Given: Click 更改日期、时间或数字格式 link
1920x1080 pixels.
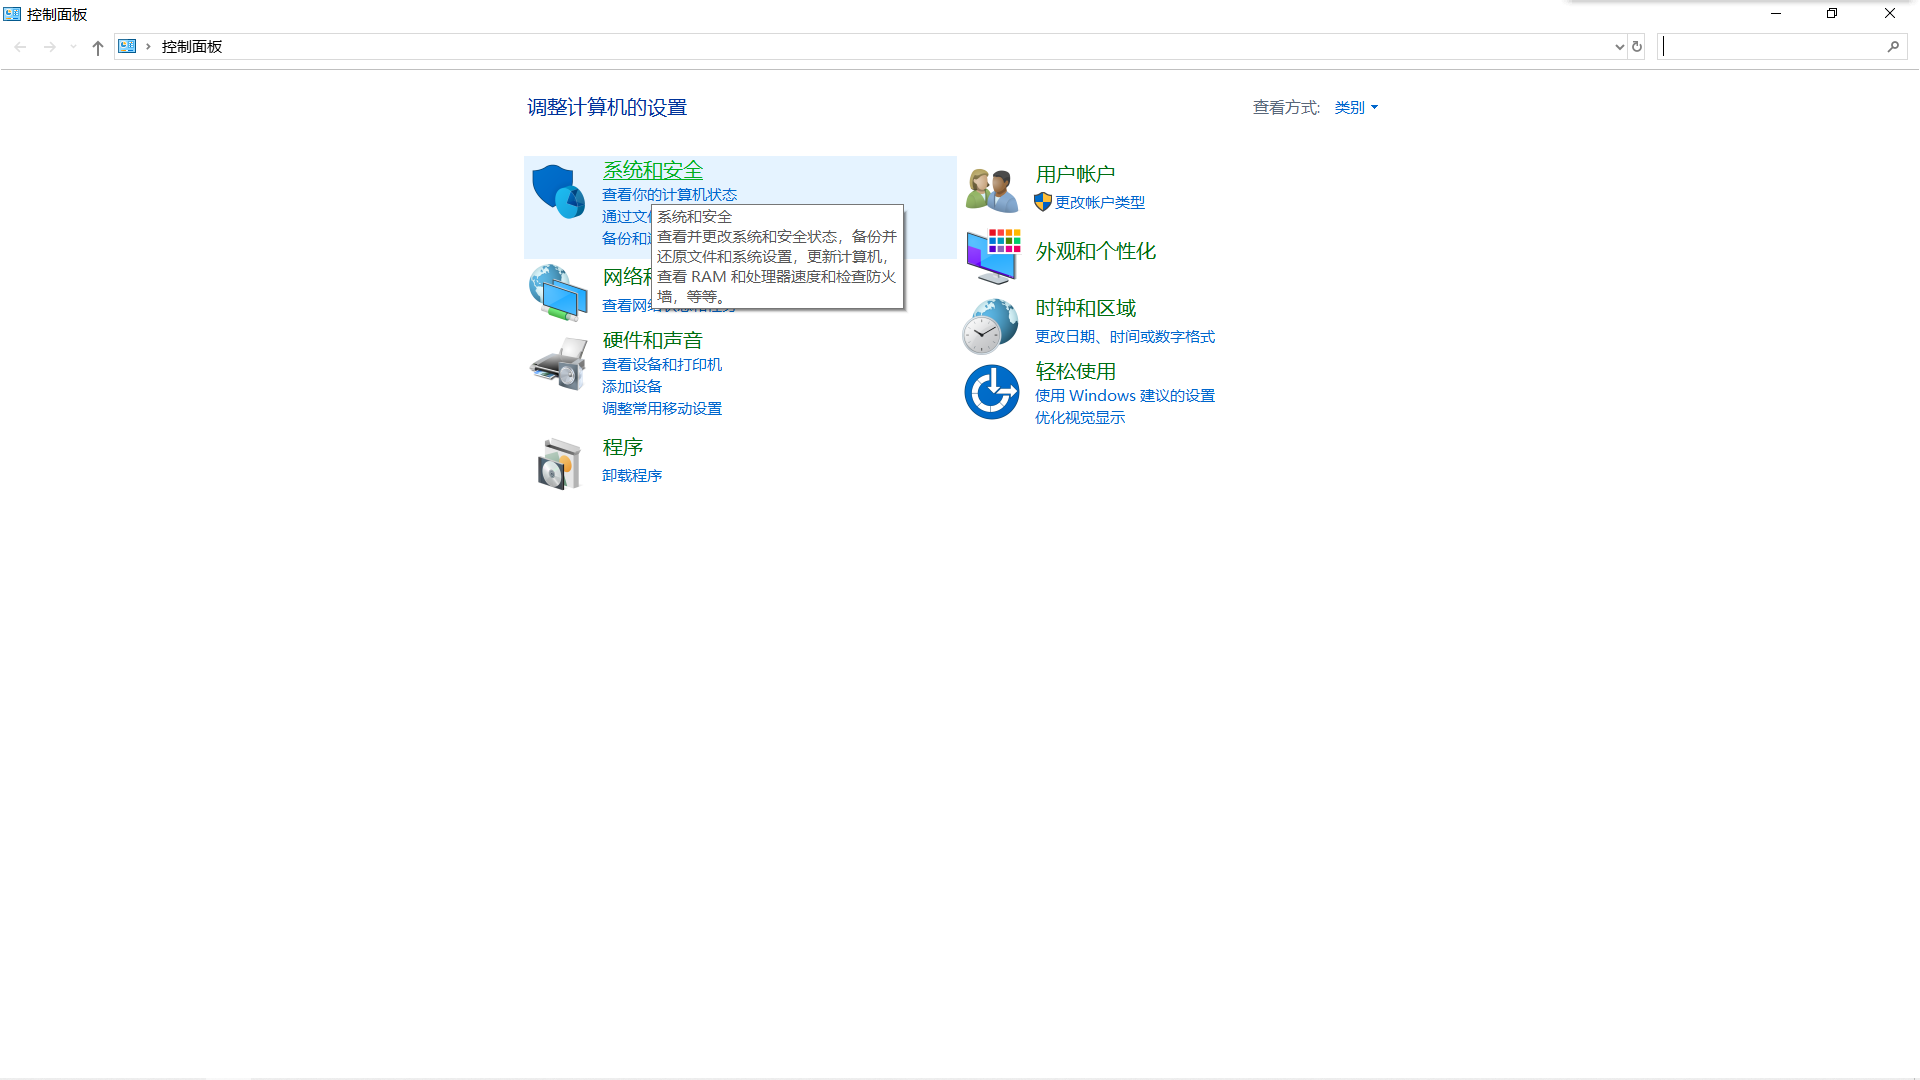Looking at the screenshot, I should [x=1124, y=336].
